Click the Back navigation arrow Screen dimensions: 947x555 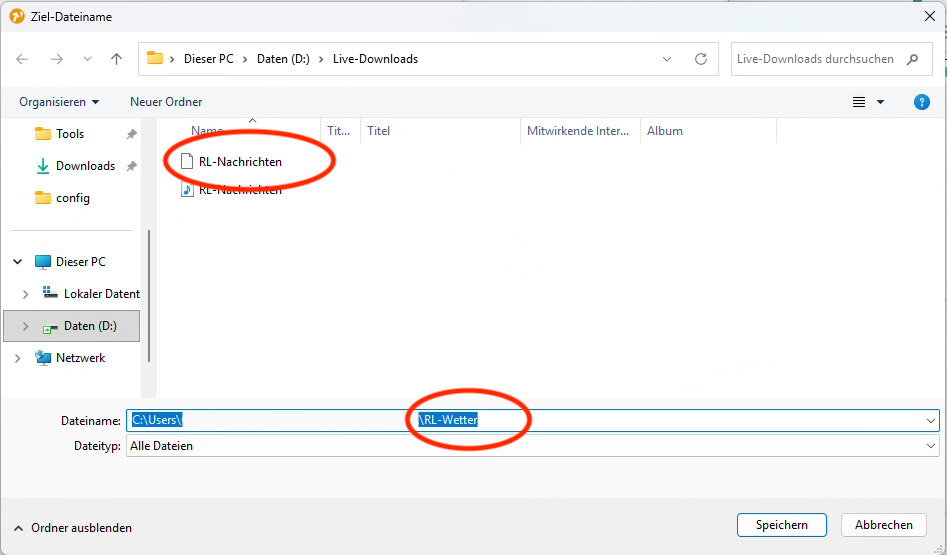[23, 59]
